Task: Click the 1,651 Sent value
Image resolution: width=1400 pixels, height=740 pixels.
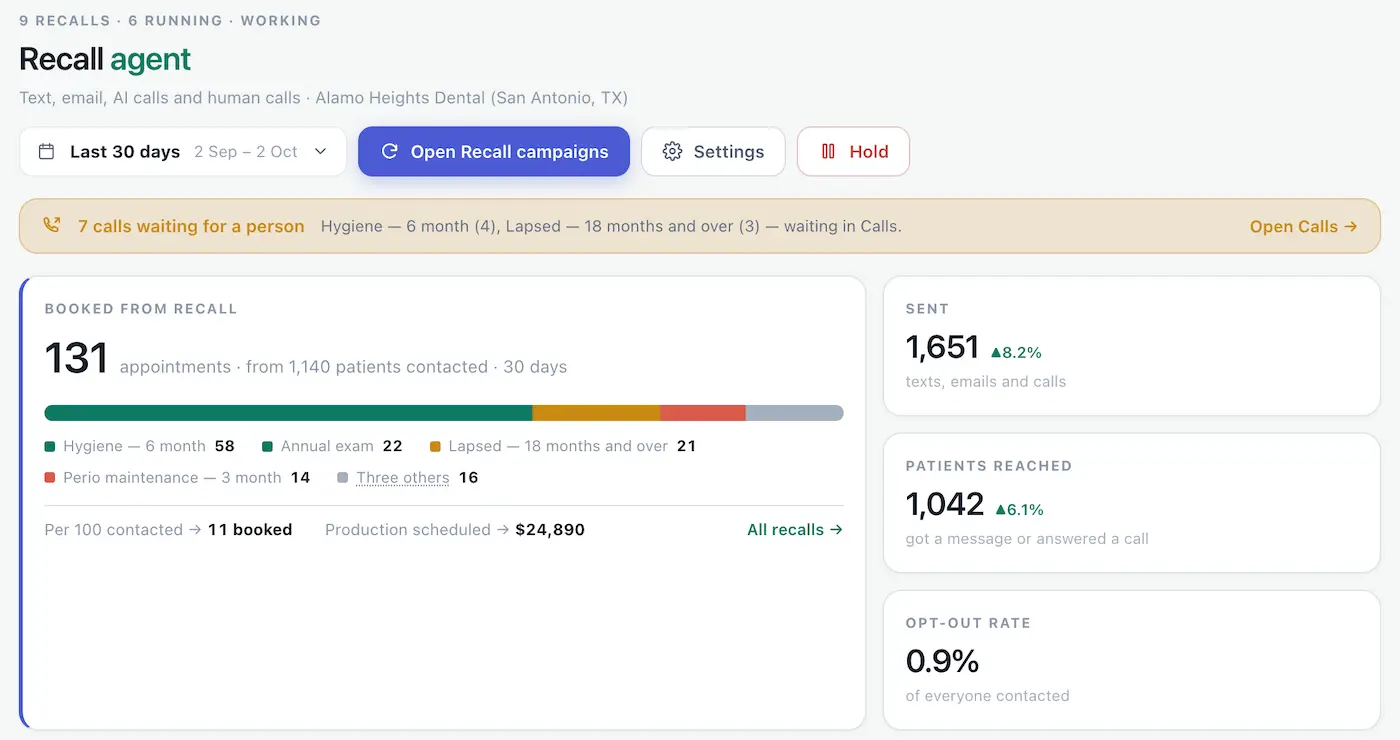Action: pos(942,347)
